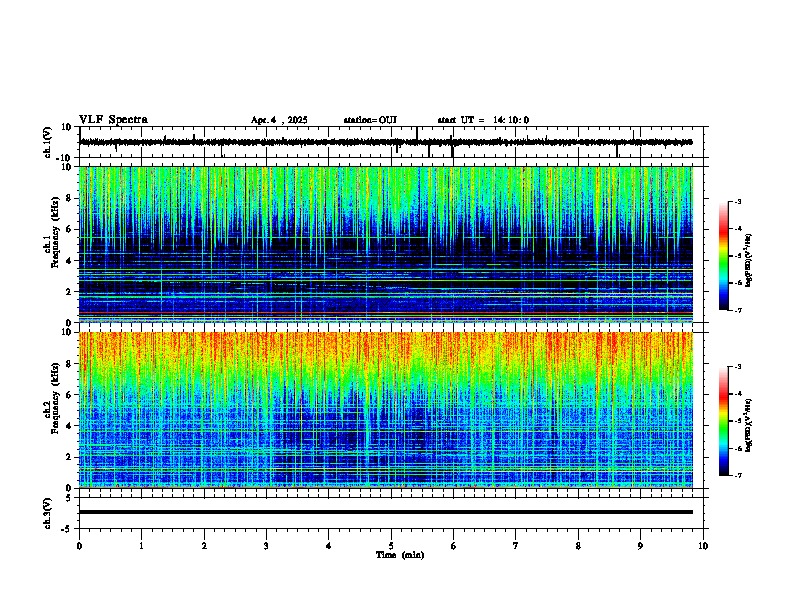This screenshot has width=792, height=612.
Task: Click time axis tick label "9"
Action: tap(640, 546)
